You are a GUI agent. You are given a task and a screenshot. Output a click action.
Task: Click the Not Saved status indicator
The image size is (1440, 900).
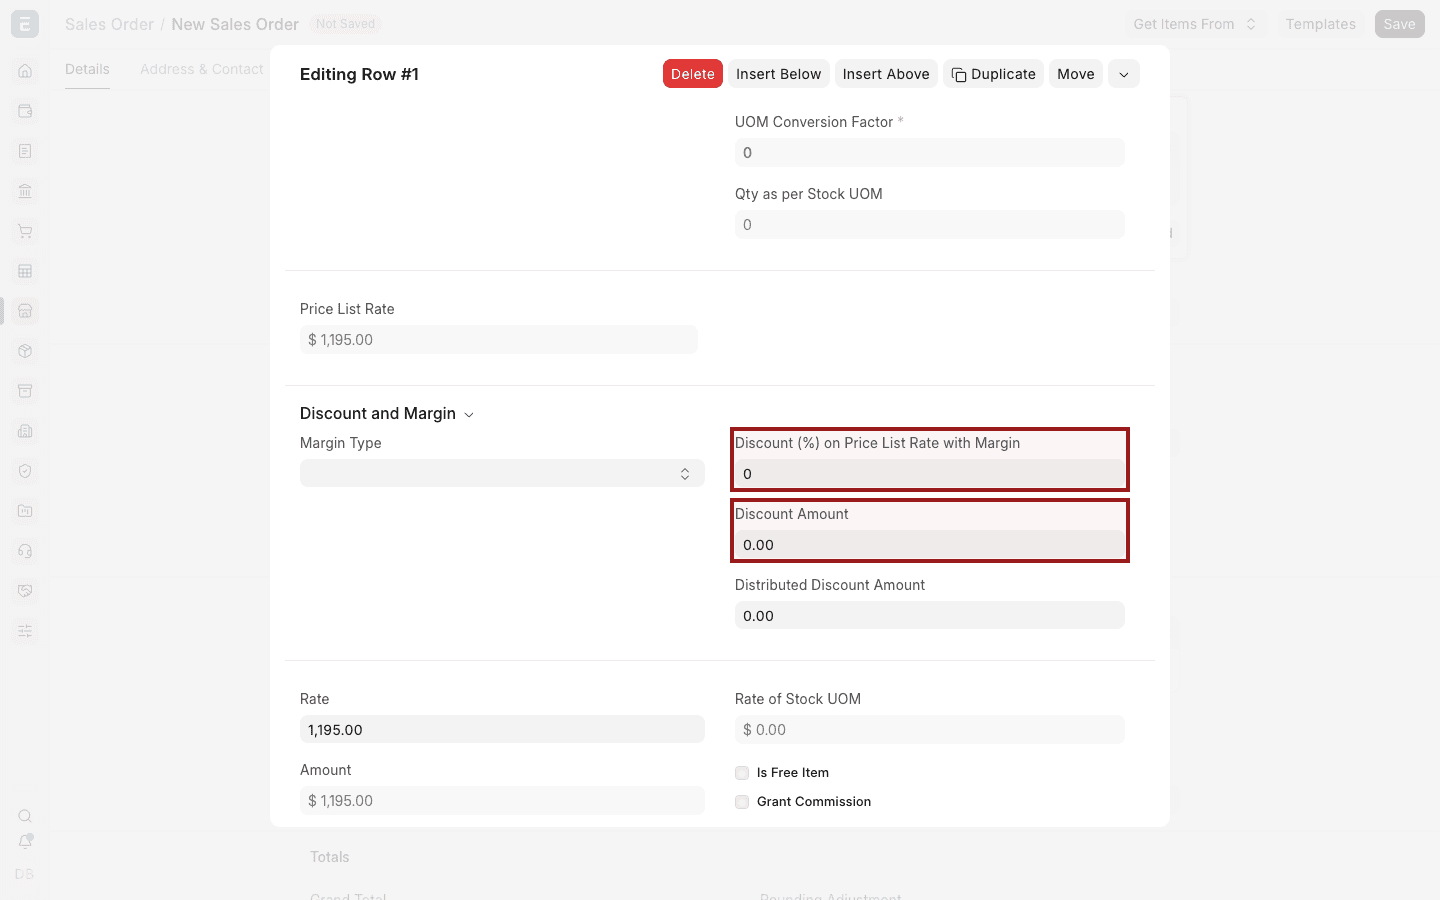click(345, 24)
